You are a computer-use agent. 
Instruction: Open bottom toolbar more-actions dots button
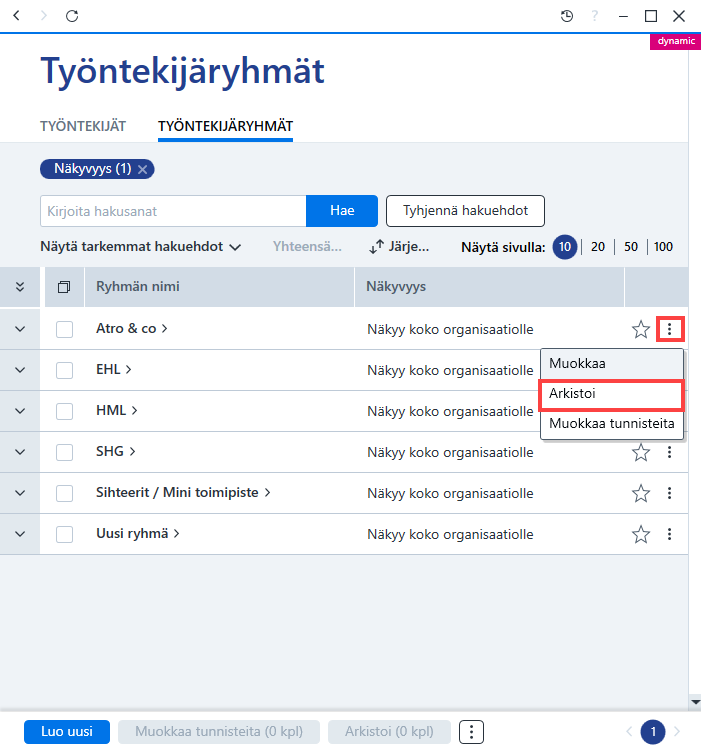click(x=471, y=732)
